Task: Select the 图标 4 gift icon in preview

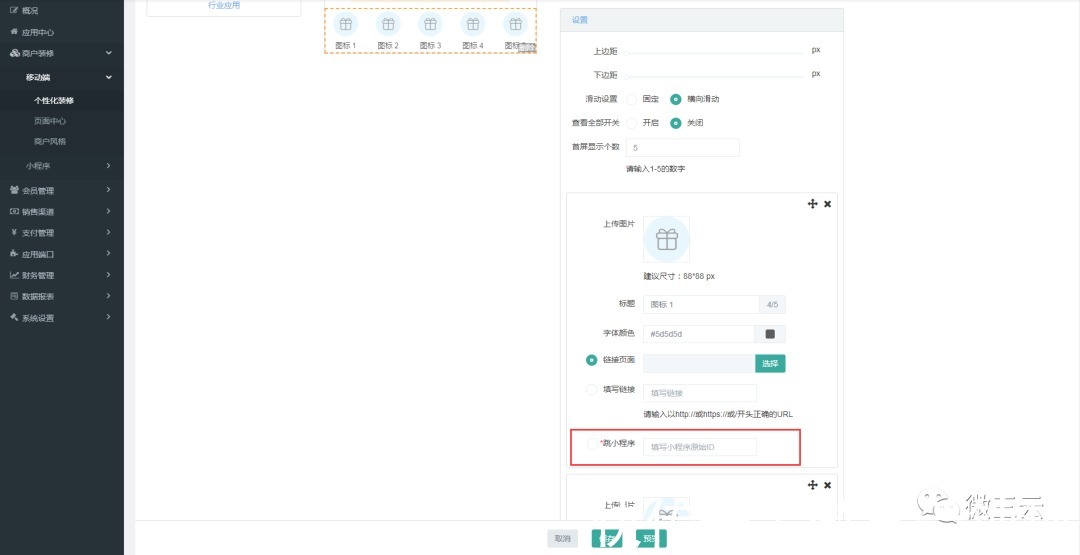Action: point(472,24)
